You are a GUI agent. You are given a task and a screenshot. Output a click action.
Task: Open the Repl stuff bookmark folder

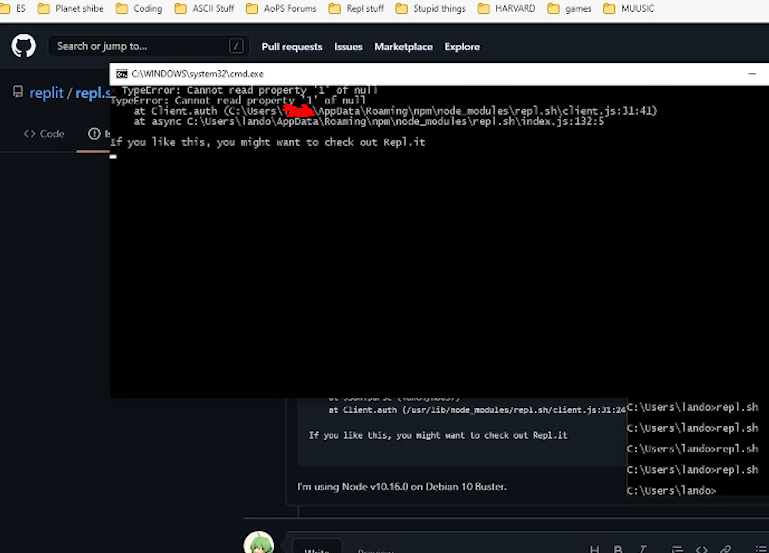[357, 8]
